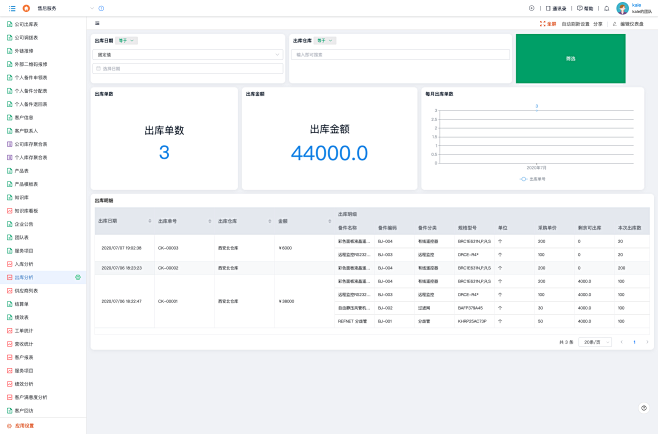Select 公司出库表 in the sidebar
This screenshot has width=658, height=434.
click(x=27, y=23)
